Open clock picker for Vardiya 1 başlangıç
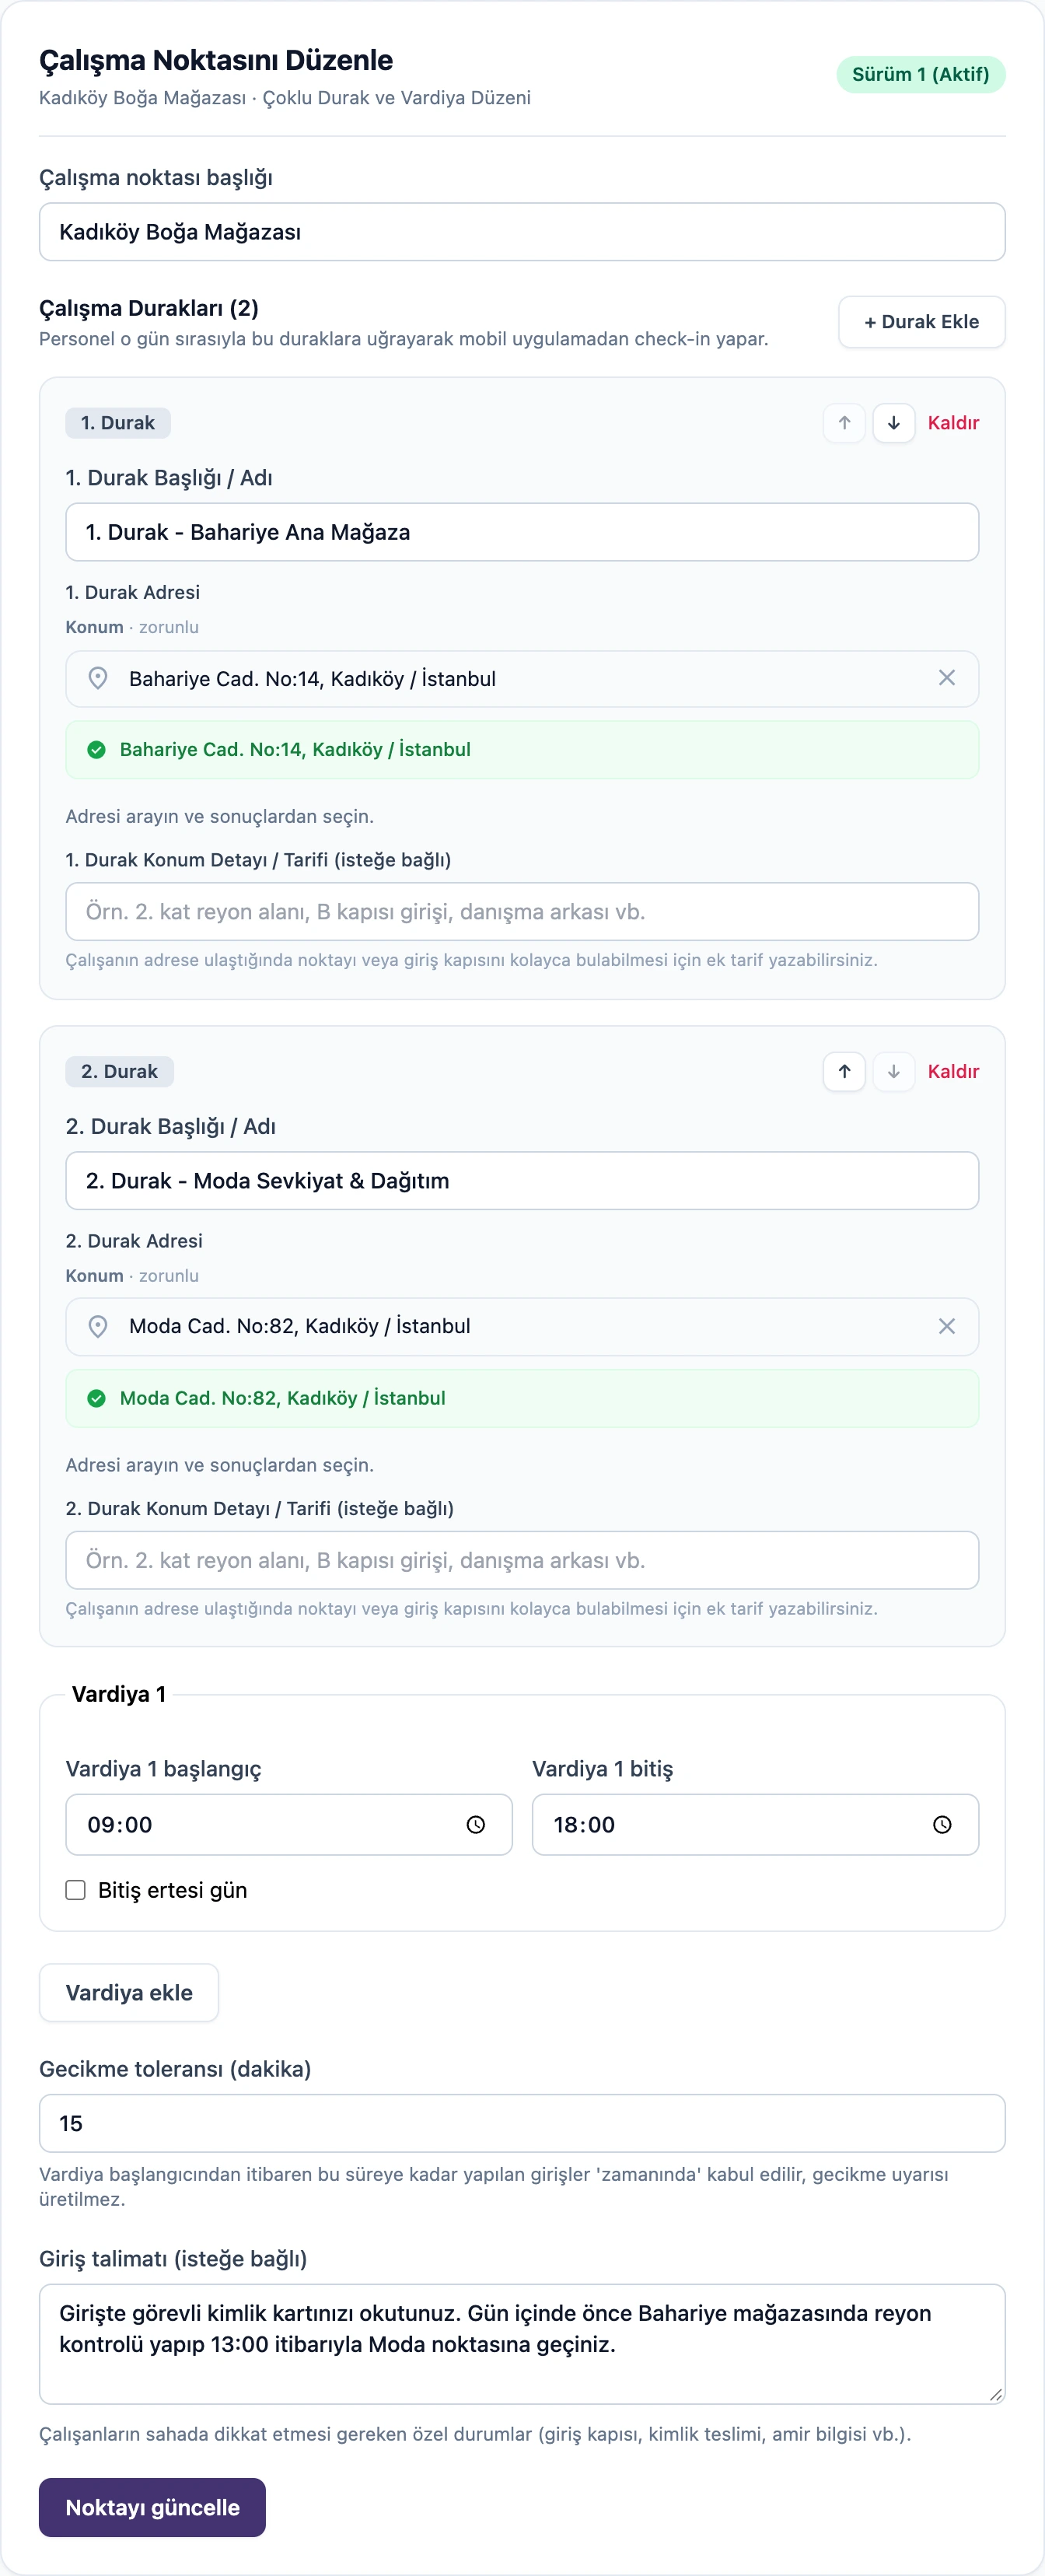1045x2576 pixels. click(476, 1825)
